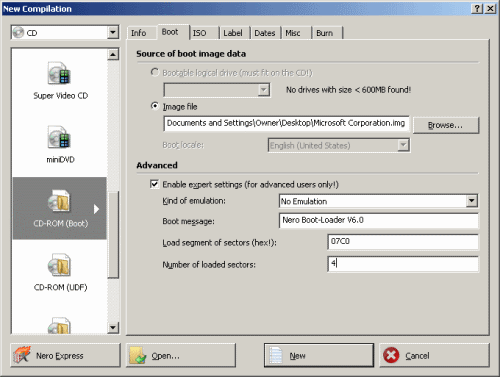
Task: Launch Nero Express button
Action: click(x=65, y=355)
